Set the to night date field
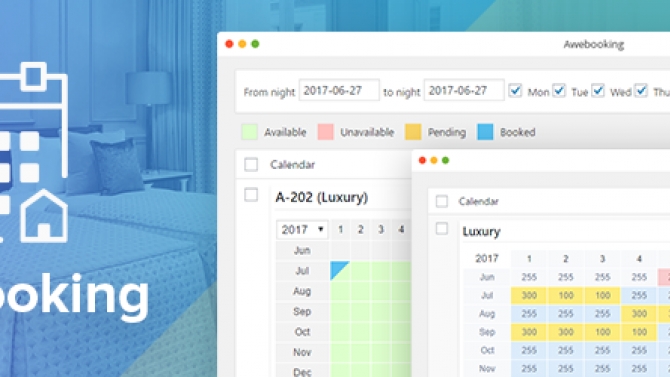Image resolution: width=670 pixels, height=377 pixels. pos(464,90)
